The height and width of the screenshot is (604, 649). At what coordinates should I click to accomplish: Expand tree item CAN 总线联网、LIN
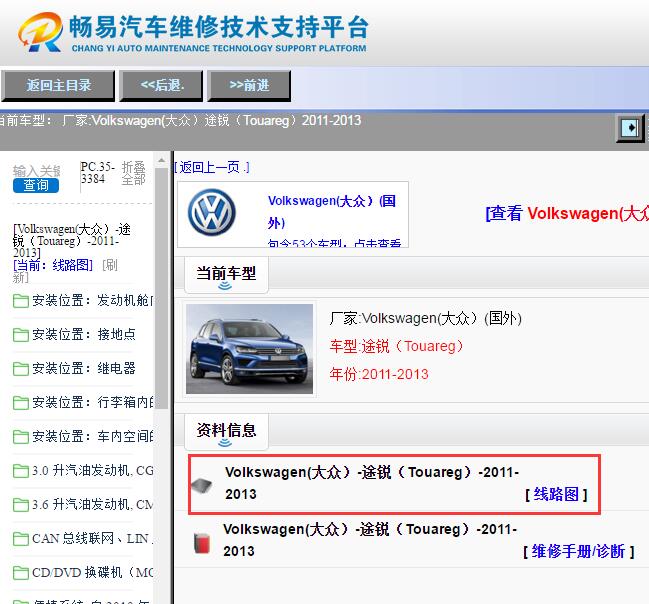point(93,539)
